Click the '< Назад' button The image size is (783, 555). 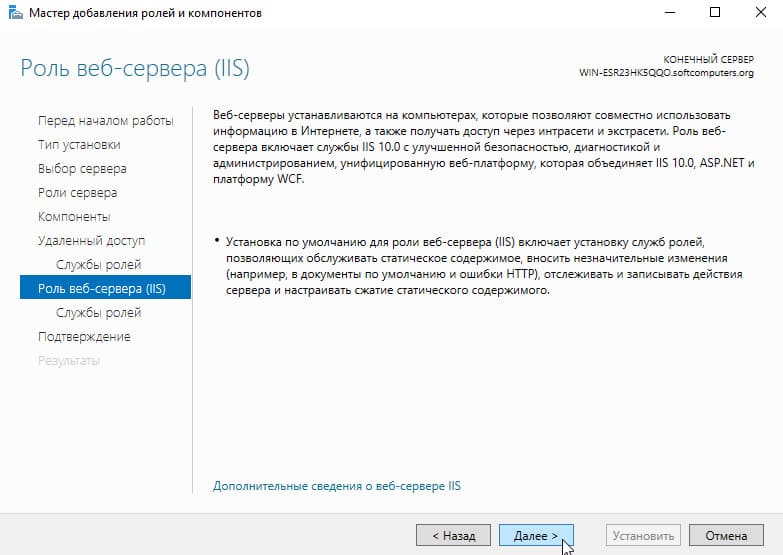[453, 536]
